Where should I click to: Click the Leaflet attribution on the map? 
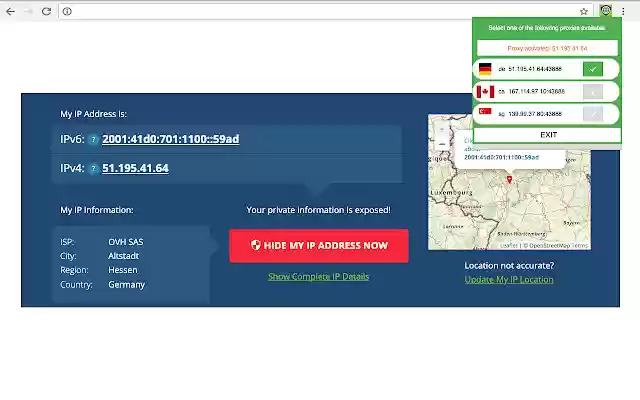[x=509, y=245]
